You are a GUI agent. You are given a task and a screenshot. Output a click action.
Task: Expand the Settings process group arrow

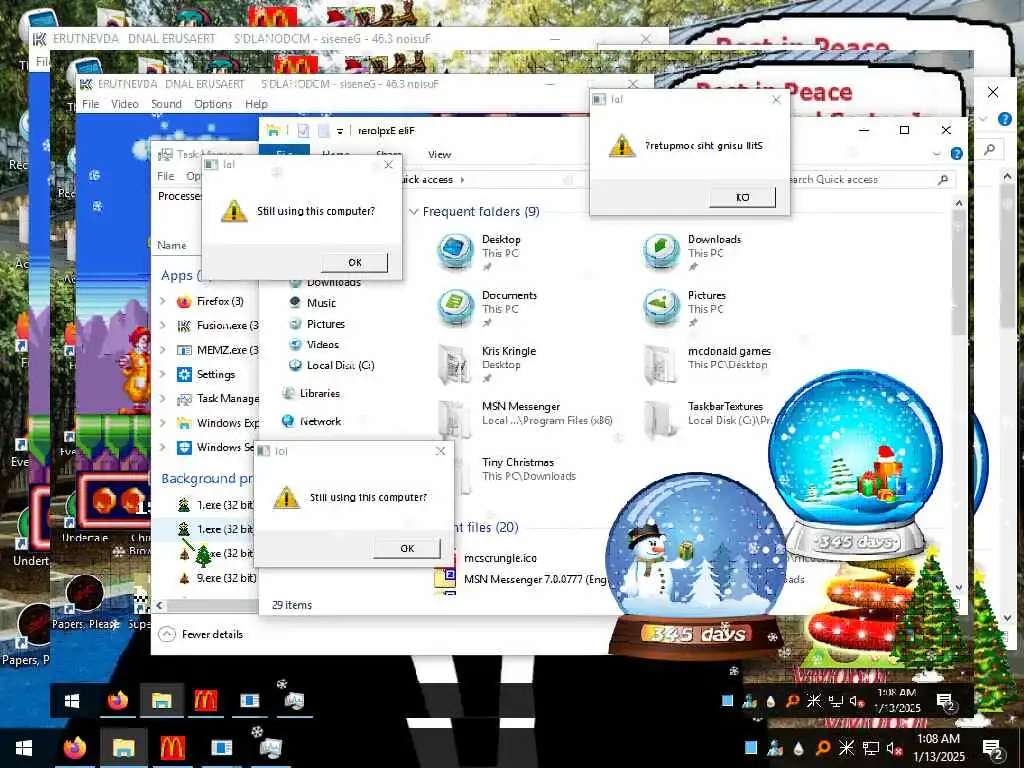163,374
